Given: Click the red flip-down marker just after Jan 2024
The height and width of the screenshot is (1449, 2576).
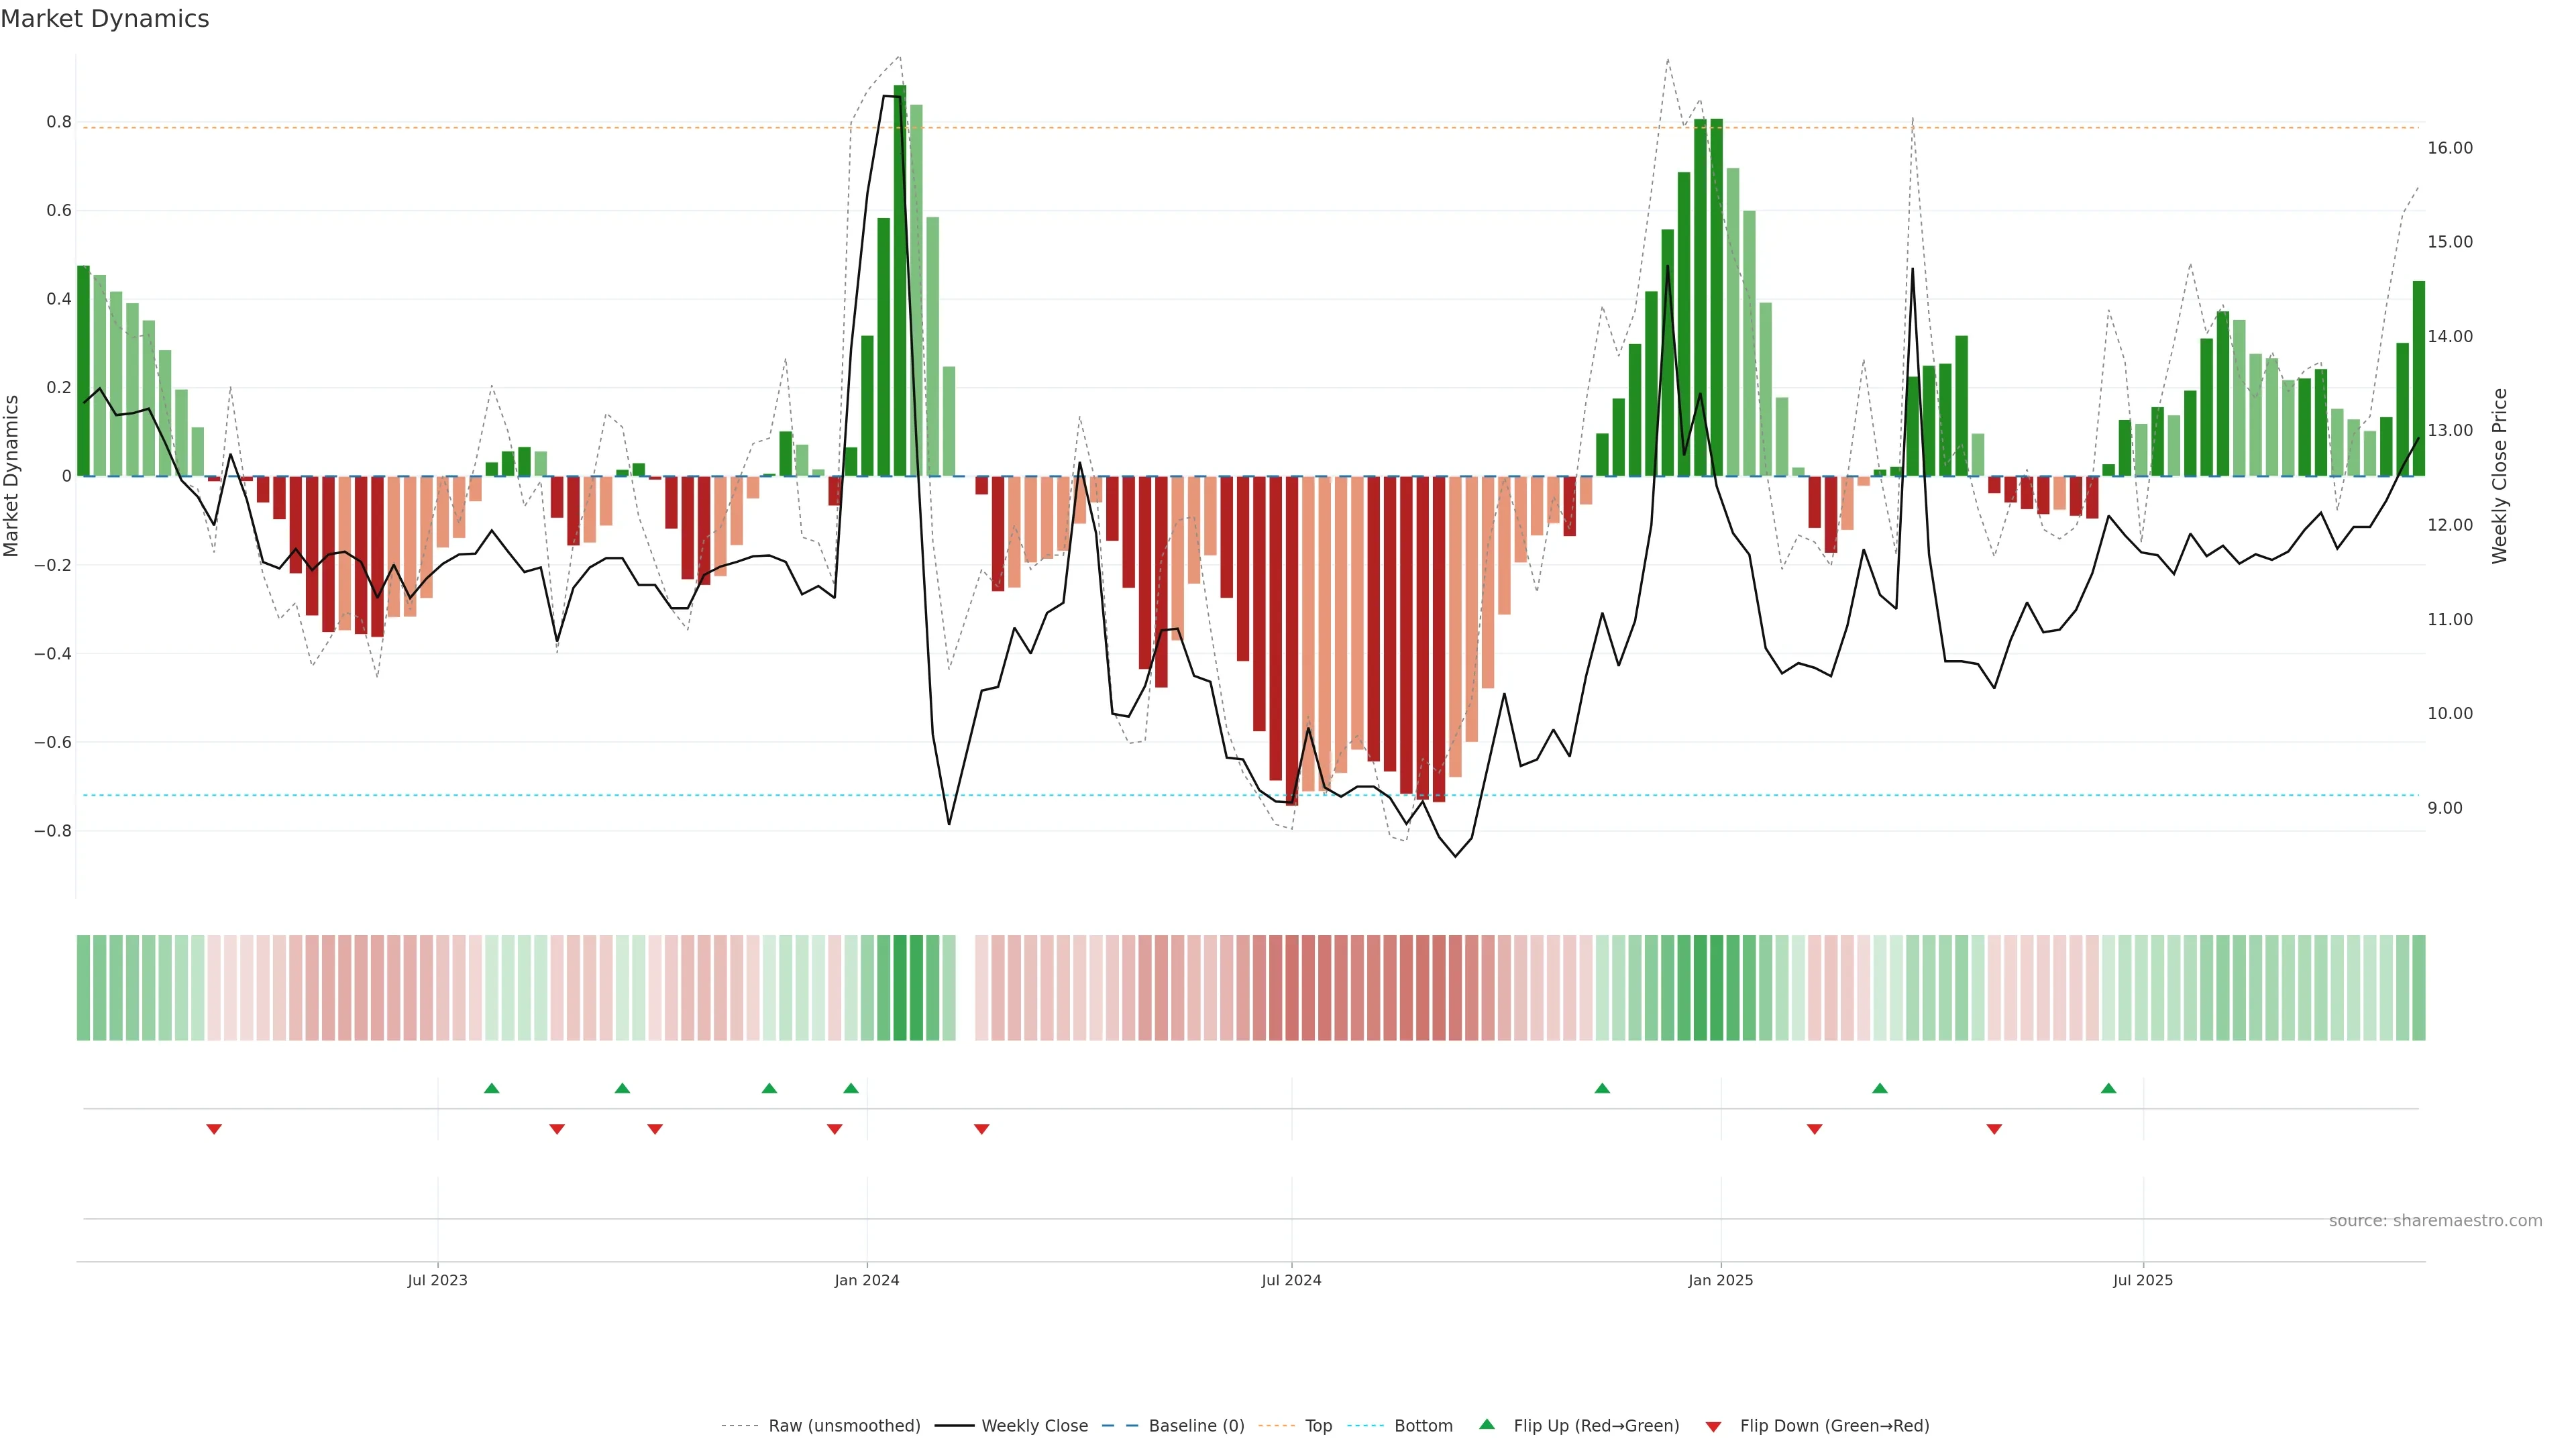Looking at the screenshot, I should coord(981,1129).
